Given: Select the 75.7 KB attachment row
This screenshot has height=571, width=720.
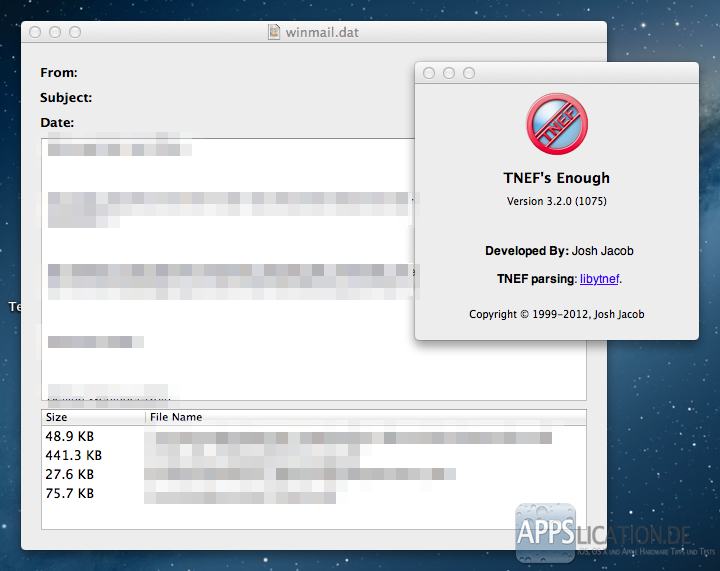Looking at the screenshot, I should click(x=314, y=493).
